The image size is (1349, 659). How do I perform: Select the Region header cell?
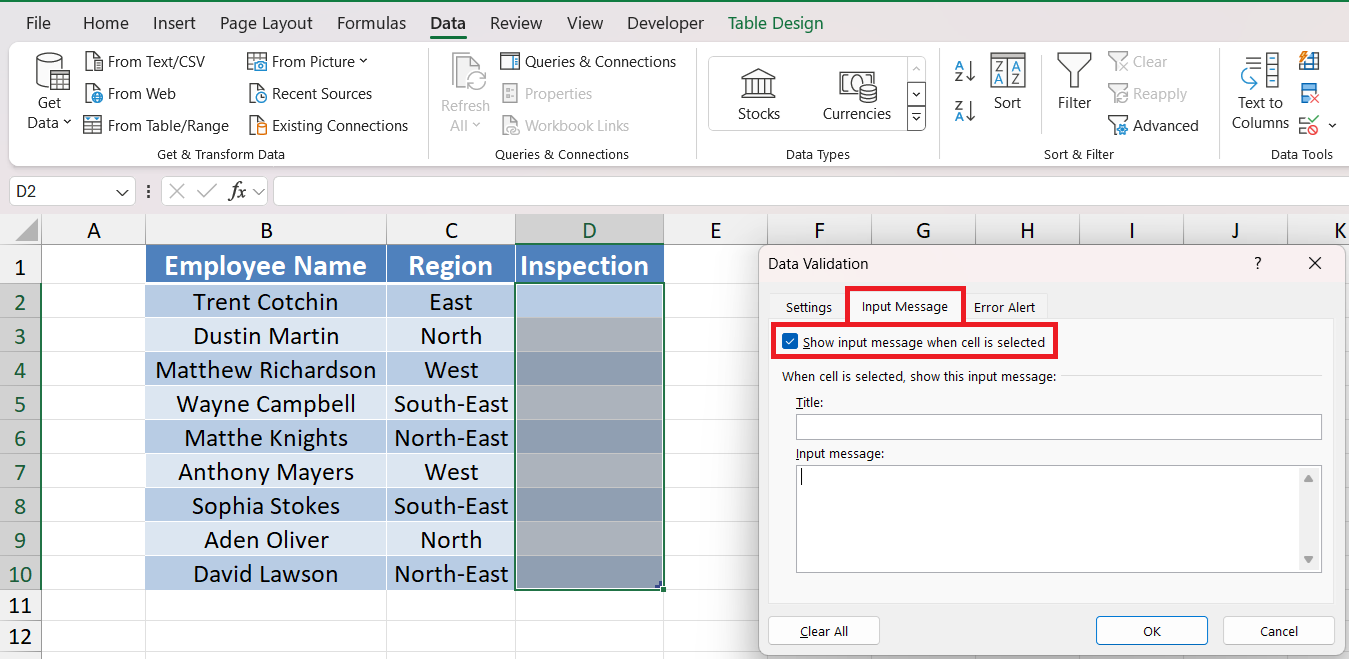[451, 266]
